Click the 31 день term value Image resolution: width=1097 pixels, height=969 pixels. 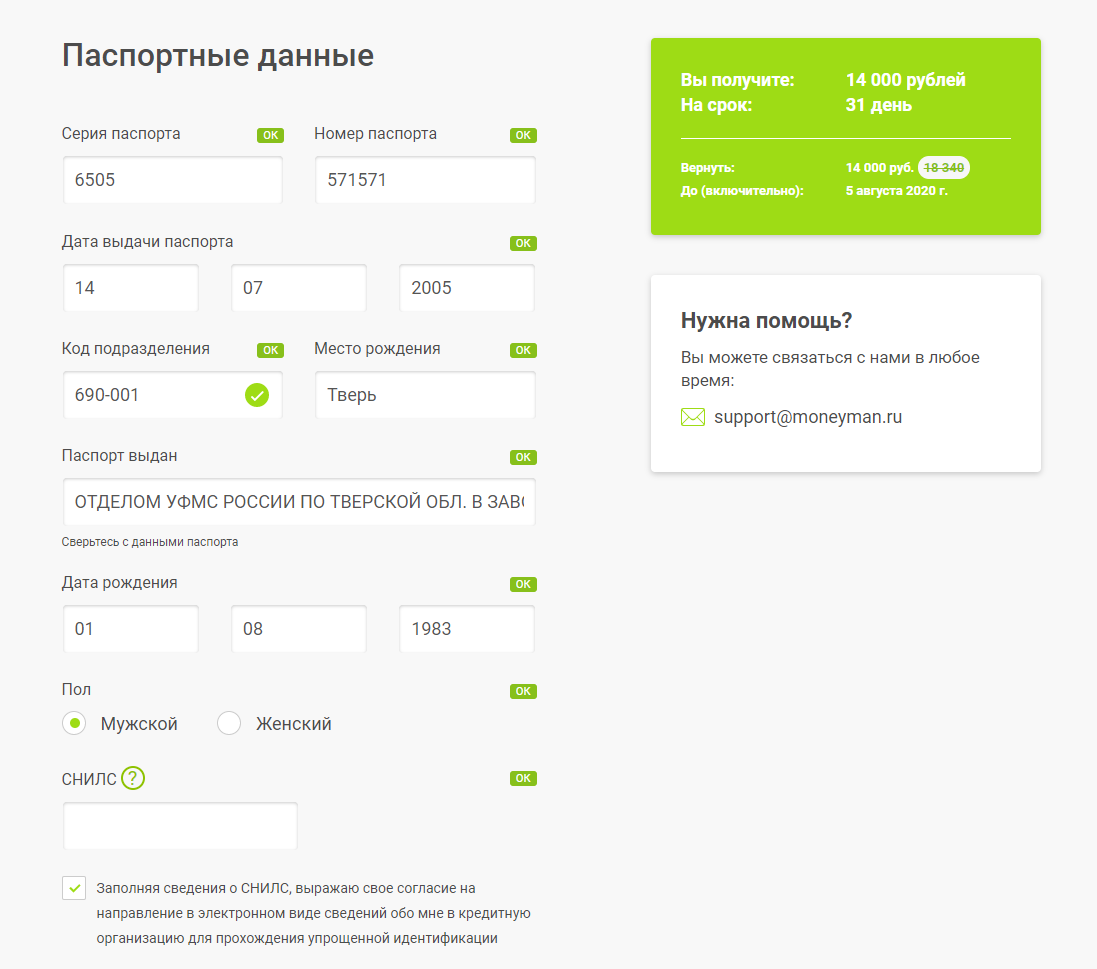(x=879, y=105)
